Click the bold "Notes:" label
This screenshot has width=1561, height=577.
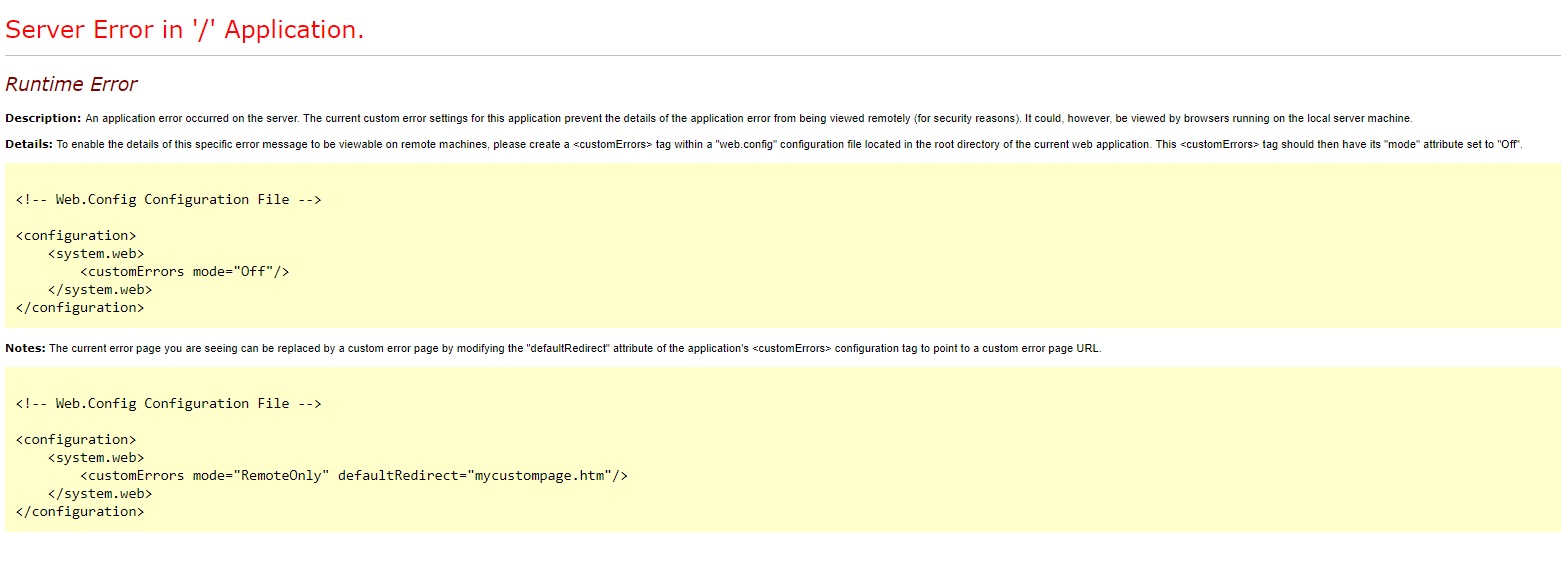25,348
